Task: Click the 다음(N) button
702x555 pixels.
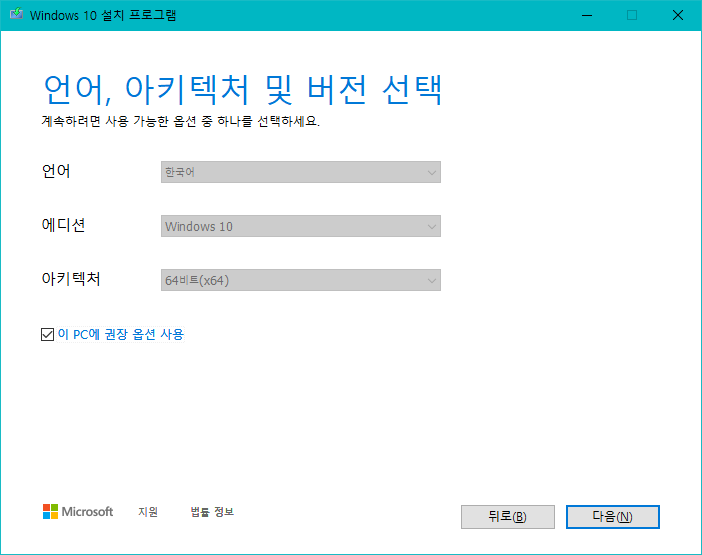Action: point(612,517)
